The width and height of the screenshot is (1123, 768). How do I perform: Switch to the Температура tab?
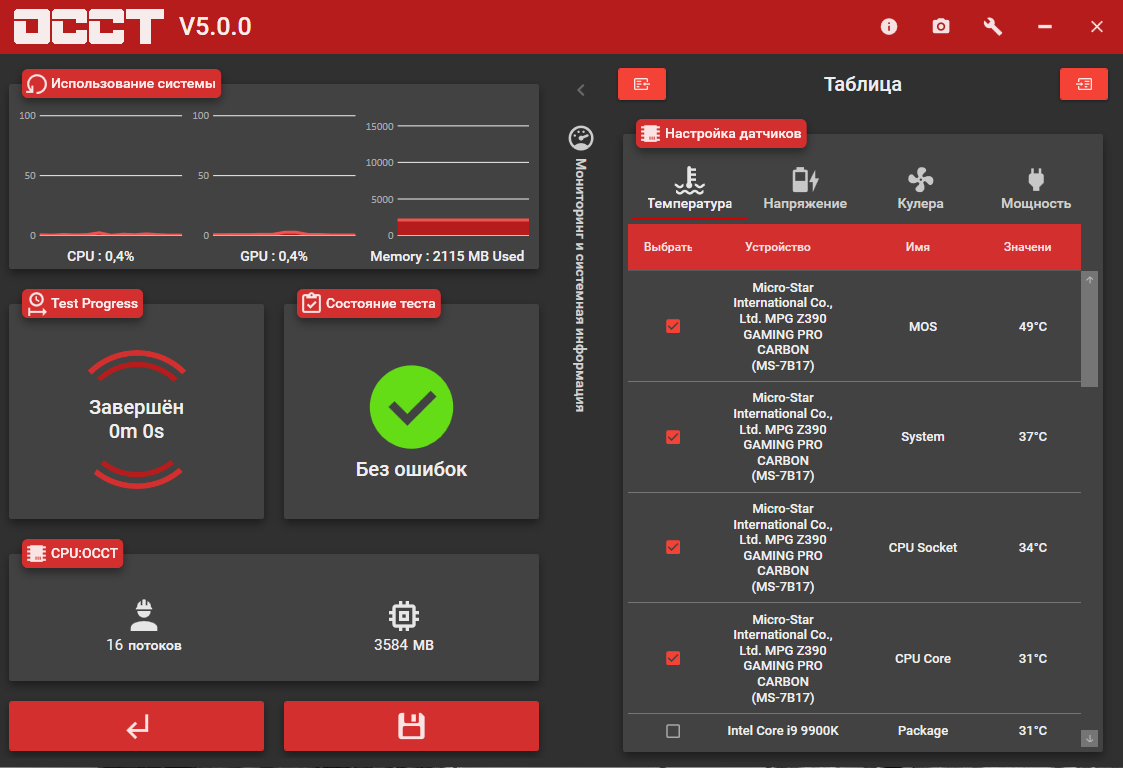tap(690, 189)
